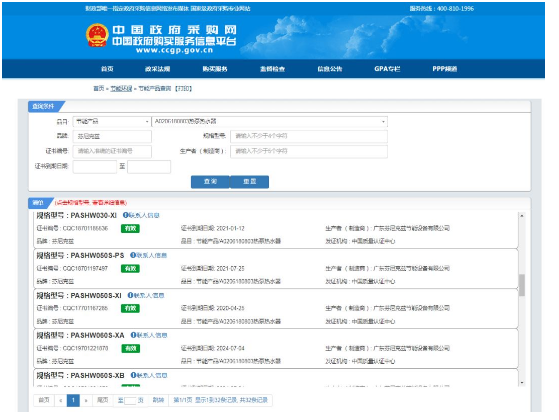559x420 pixels.
Task: Click the service hotline 400-810-1996 text
Action: (455, 8)
